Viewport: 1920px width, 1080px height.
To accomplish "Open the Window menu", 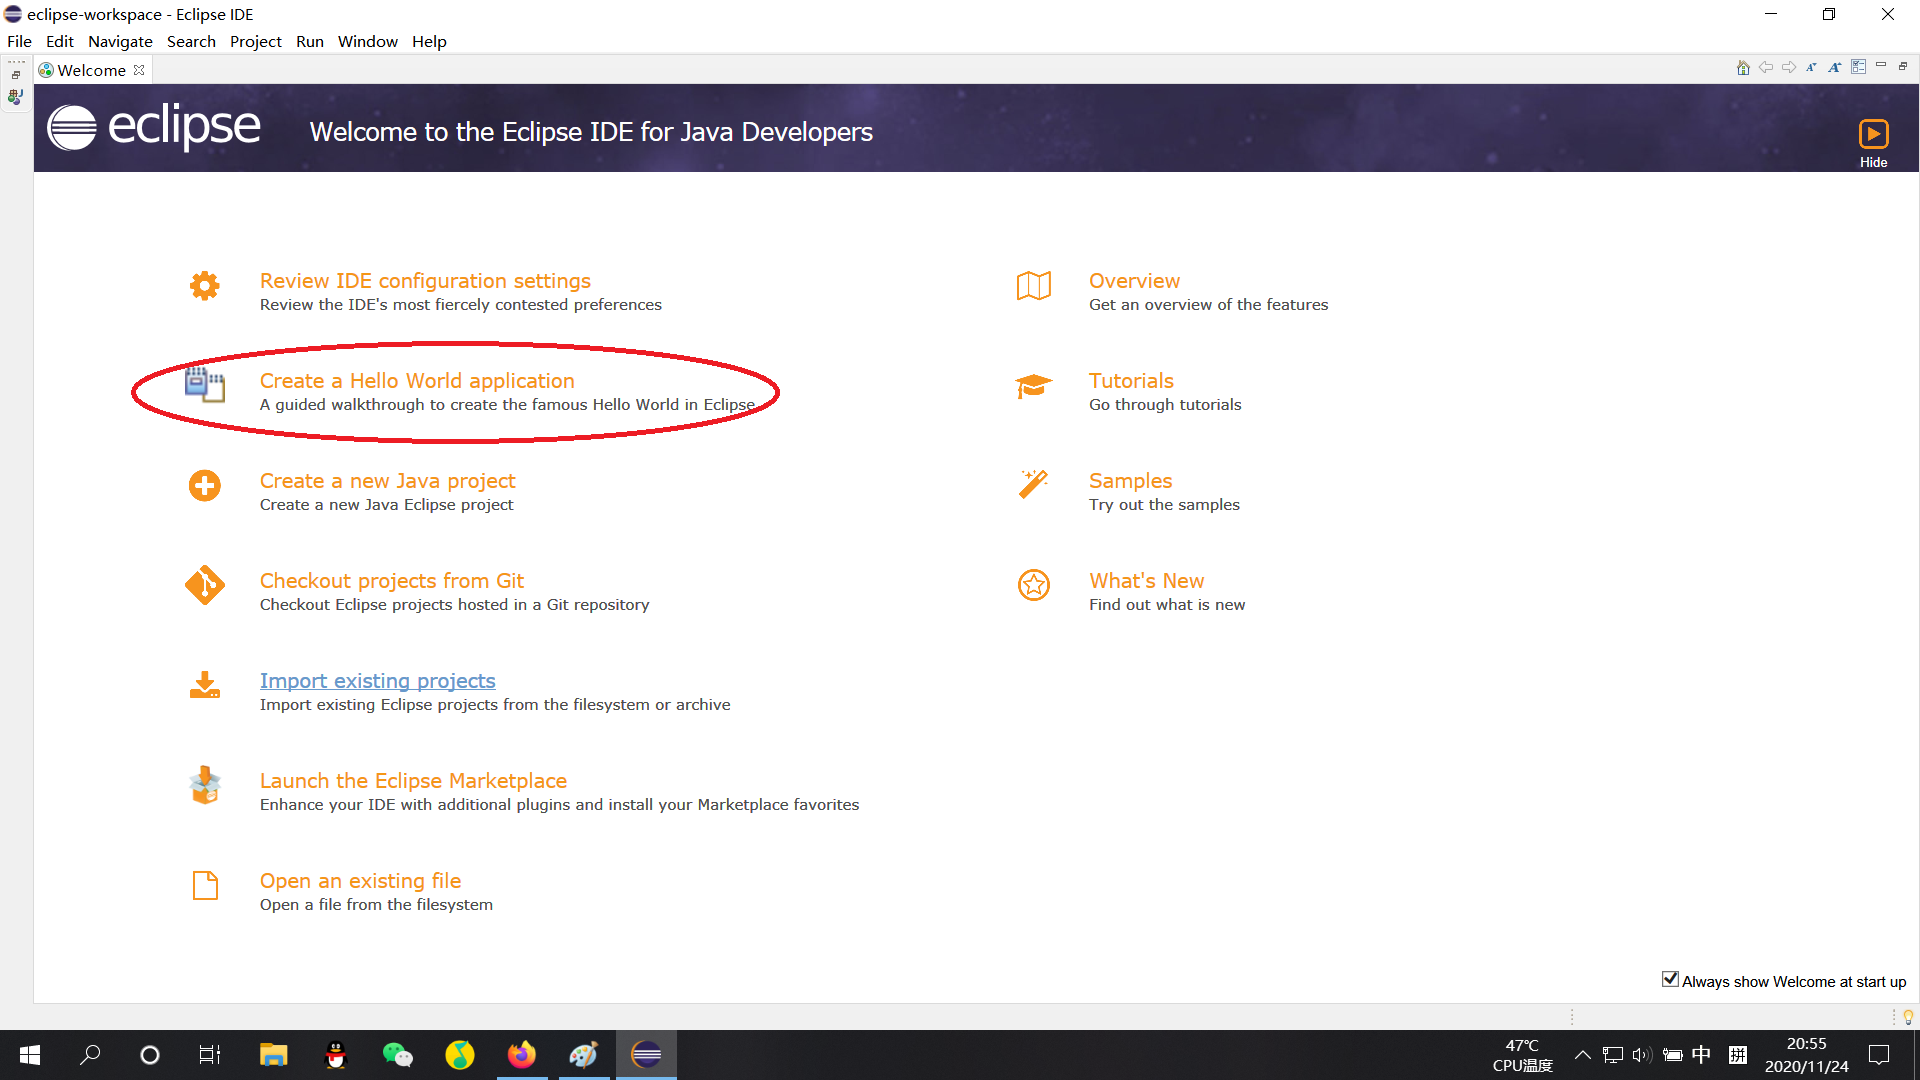I will click(x=367, y=41).
